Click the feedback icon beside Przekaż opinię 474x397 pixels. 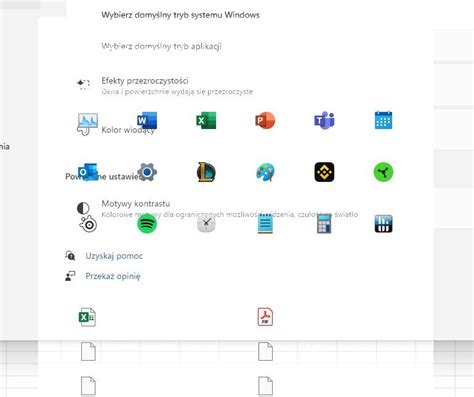point(70,276)
